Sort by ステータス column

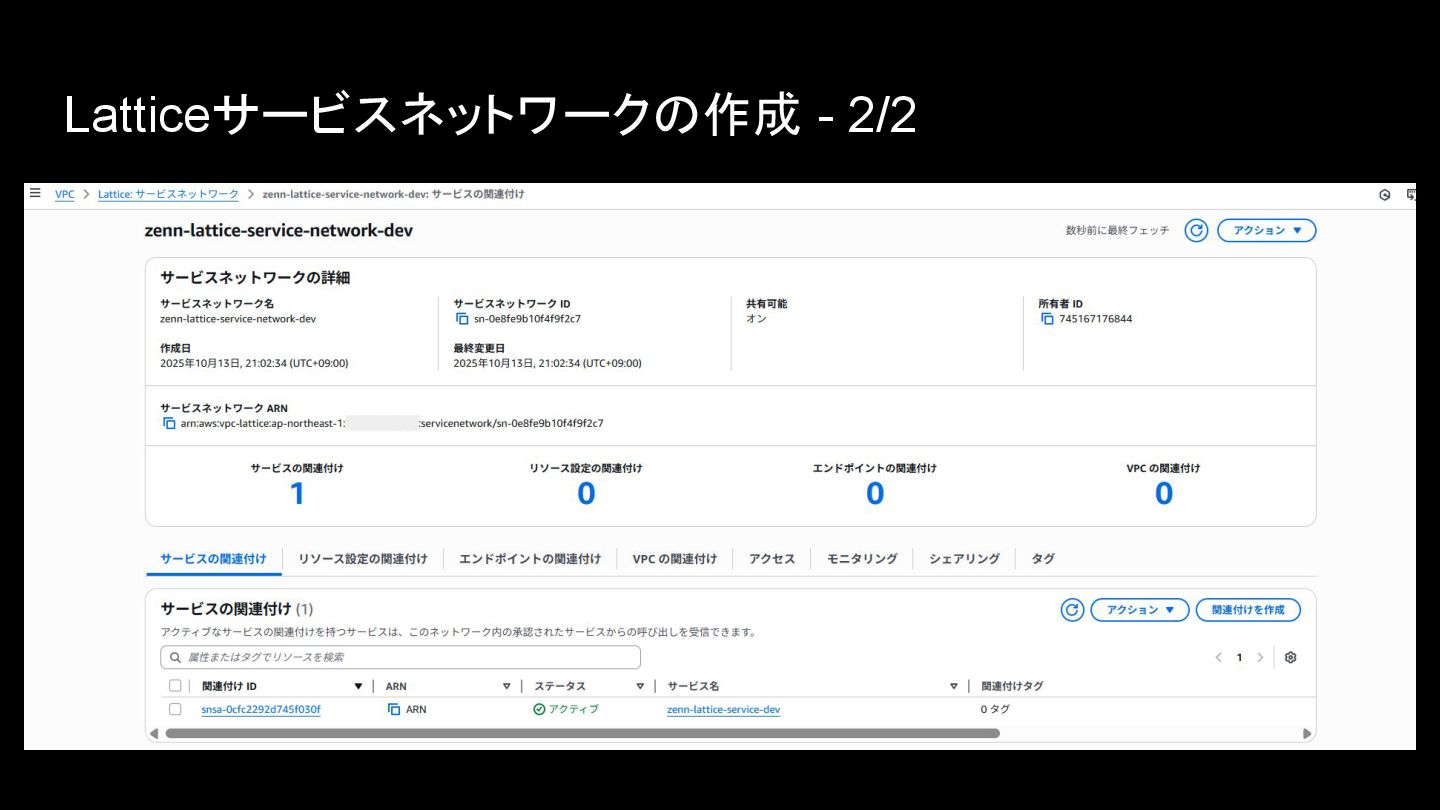(x=640, y=686)
